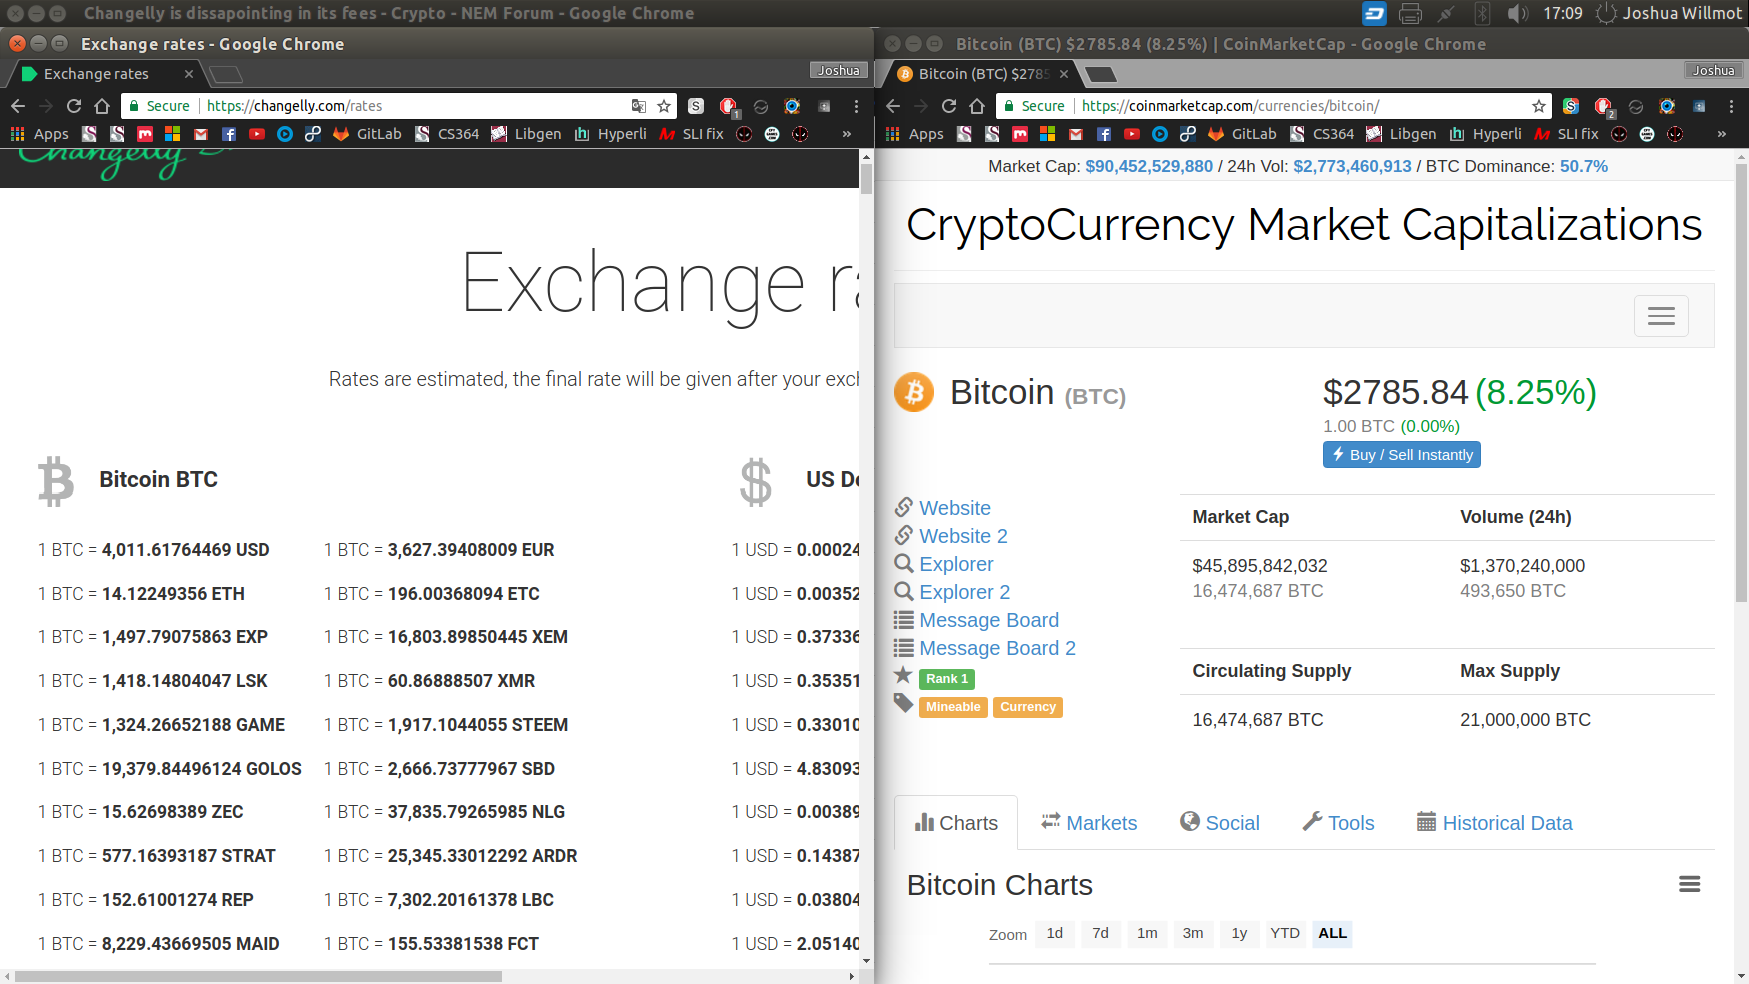The image size is (1749, 984).
Task: Click the Market Cap $90,452,529,880 link
Action: coord(1149,167)
